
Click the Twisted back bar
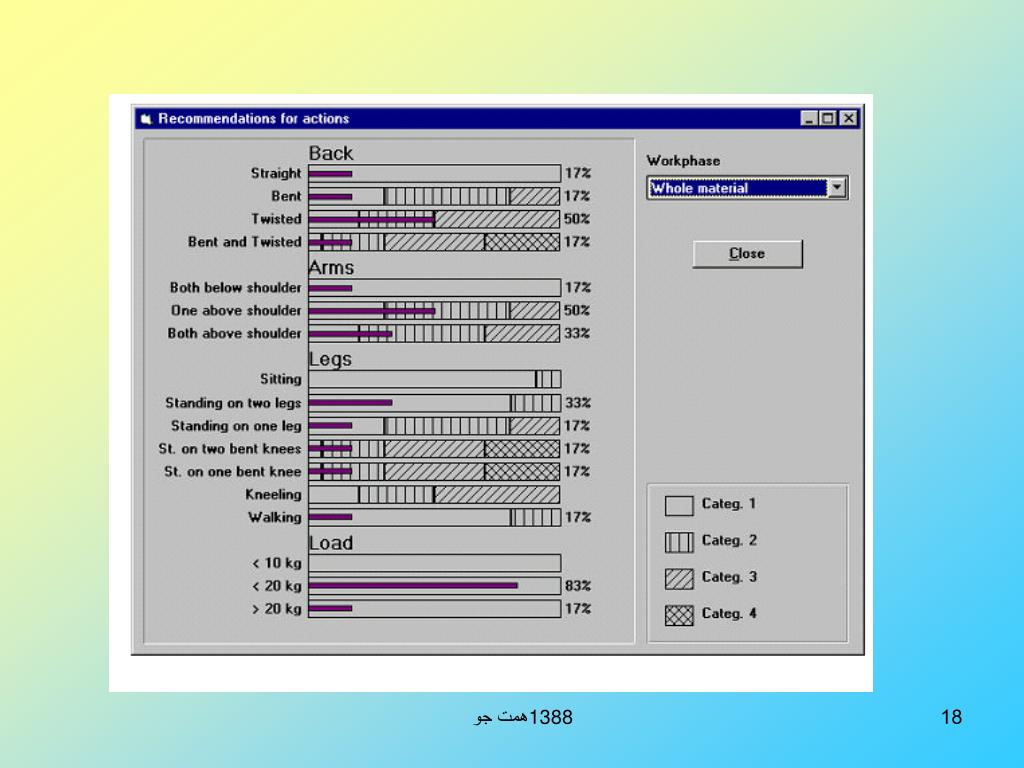click(434, 219)
